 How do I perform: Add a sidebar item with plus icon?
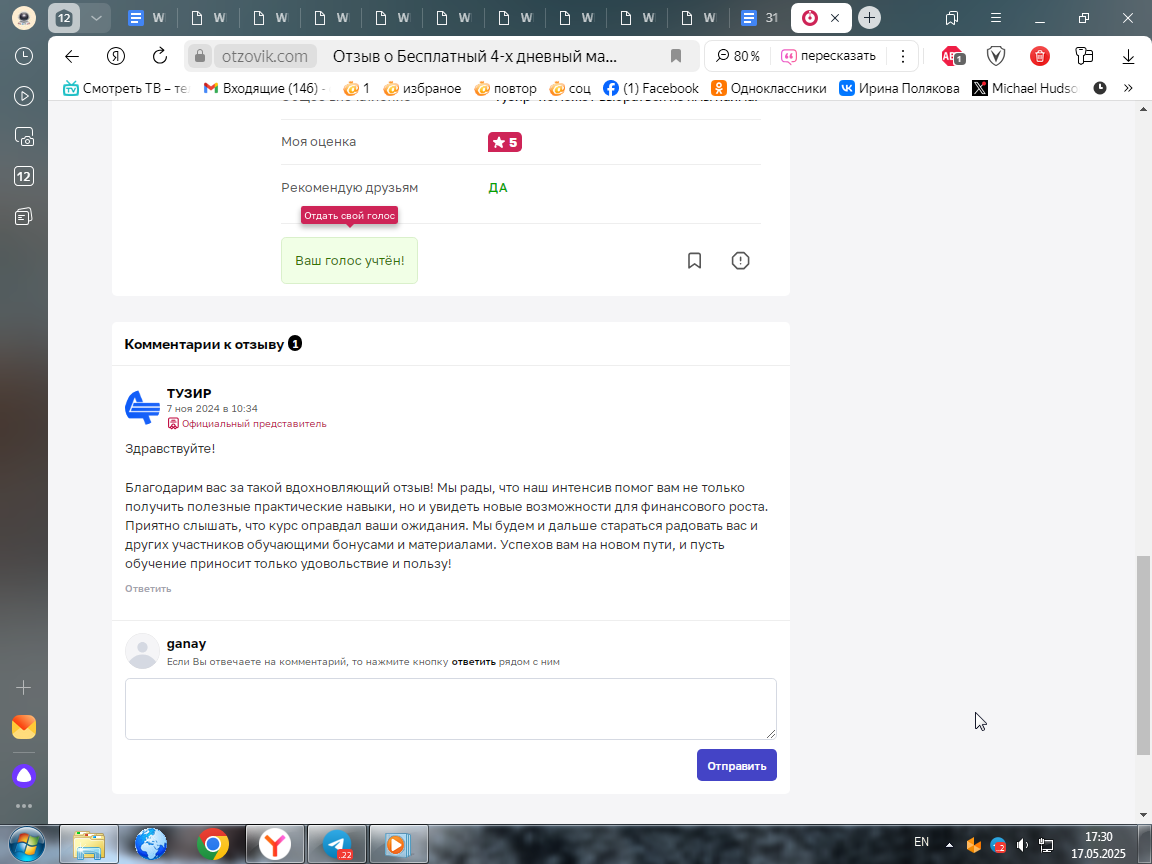coord(24,688)
